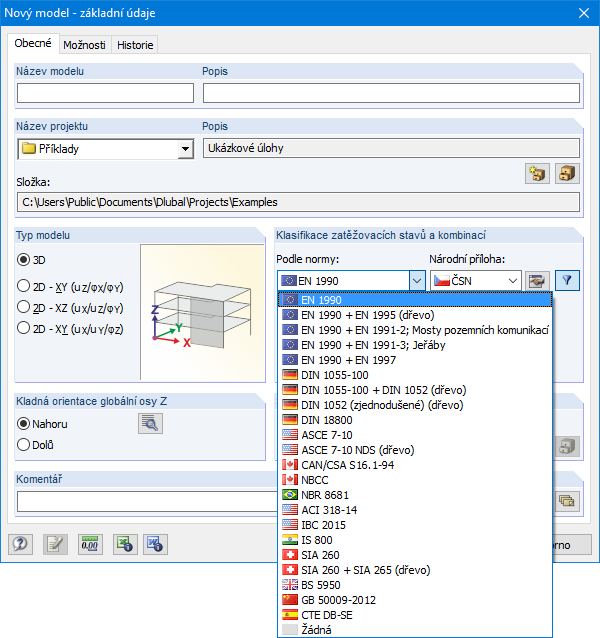Image resolution: width=600 pixels, height=638 pixels.
Task: Choose NBR 8681 standard
Action: [415, 495]
